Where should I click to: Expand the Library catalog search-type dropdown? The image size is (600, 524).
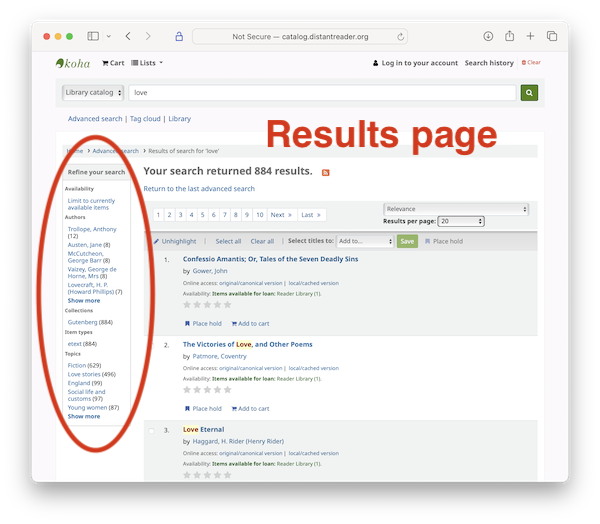91,93
